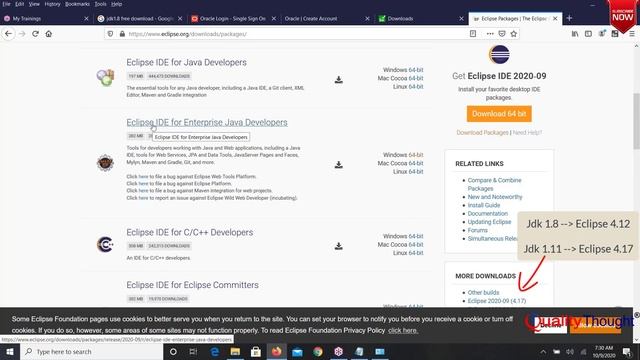Open New and Noteworthy link

click(x=495, y=197)
